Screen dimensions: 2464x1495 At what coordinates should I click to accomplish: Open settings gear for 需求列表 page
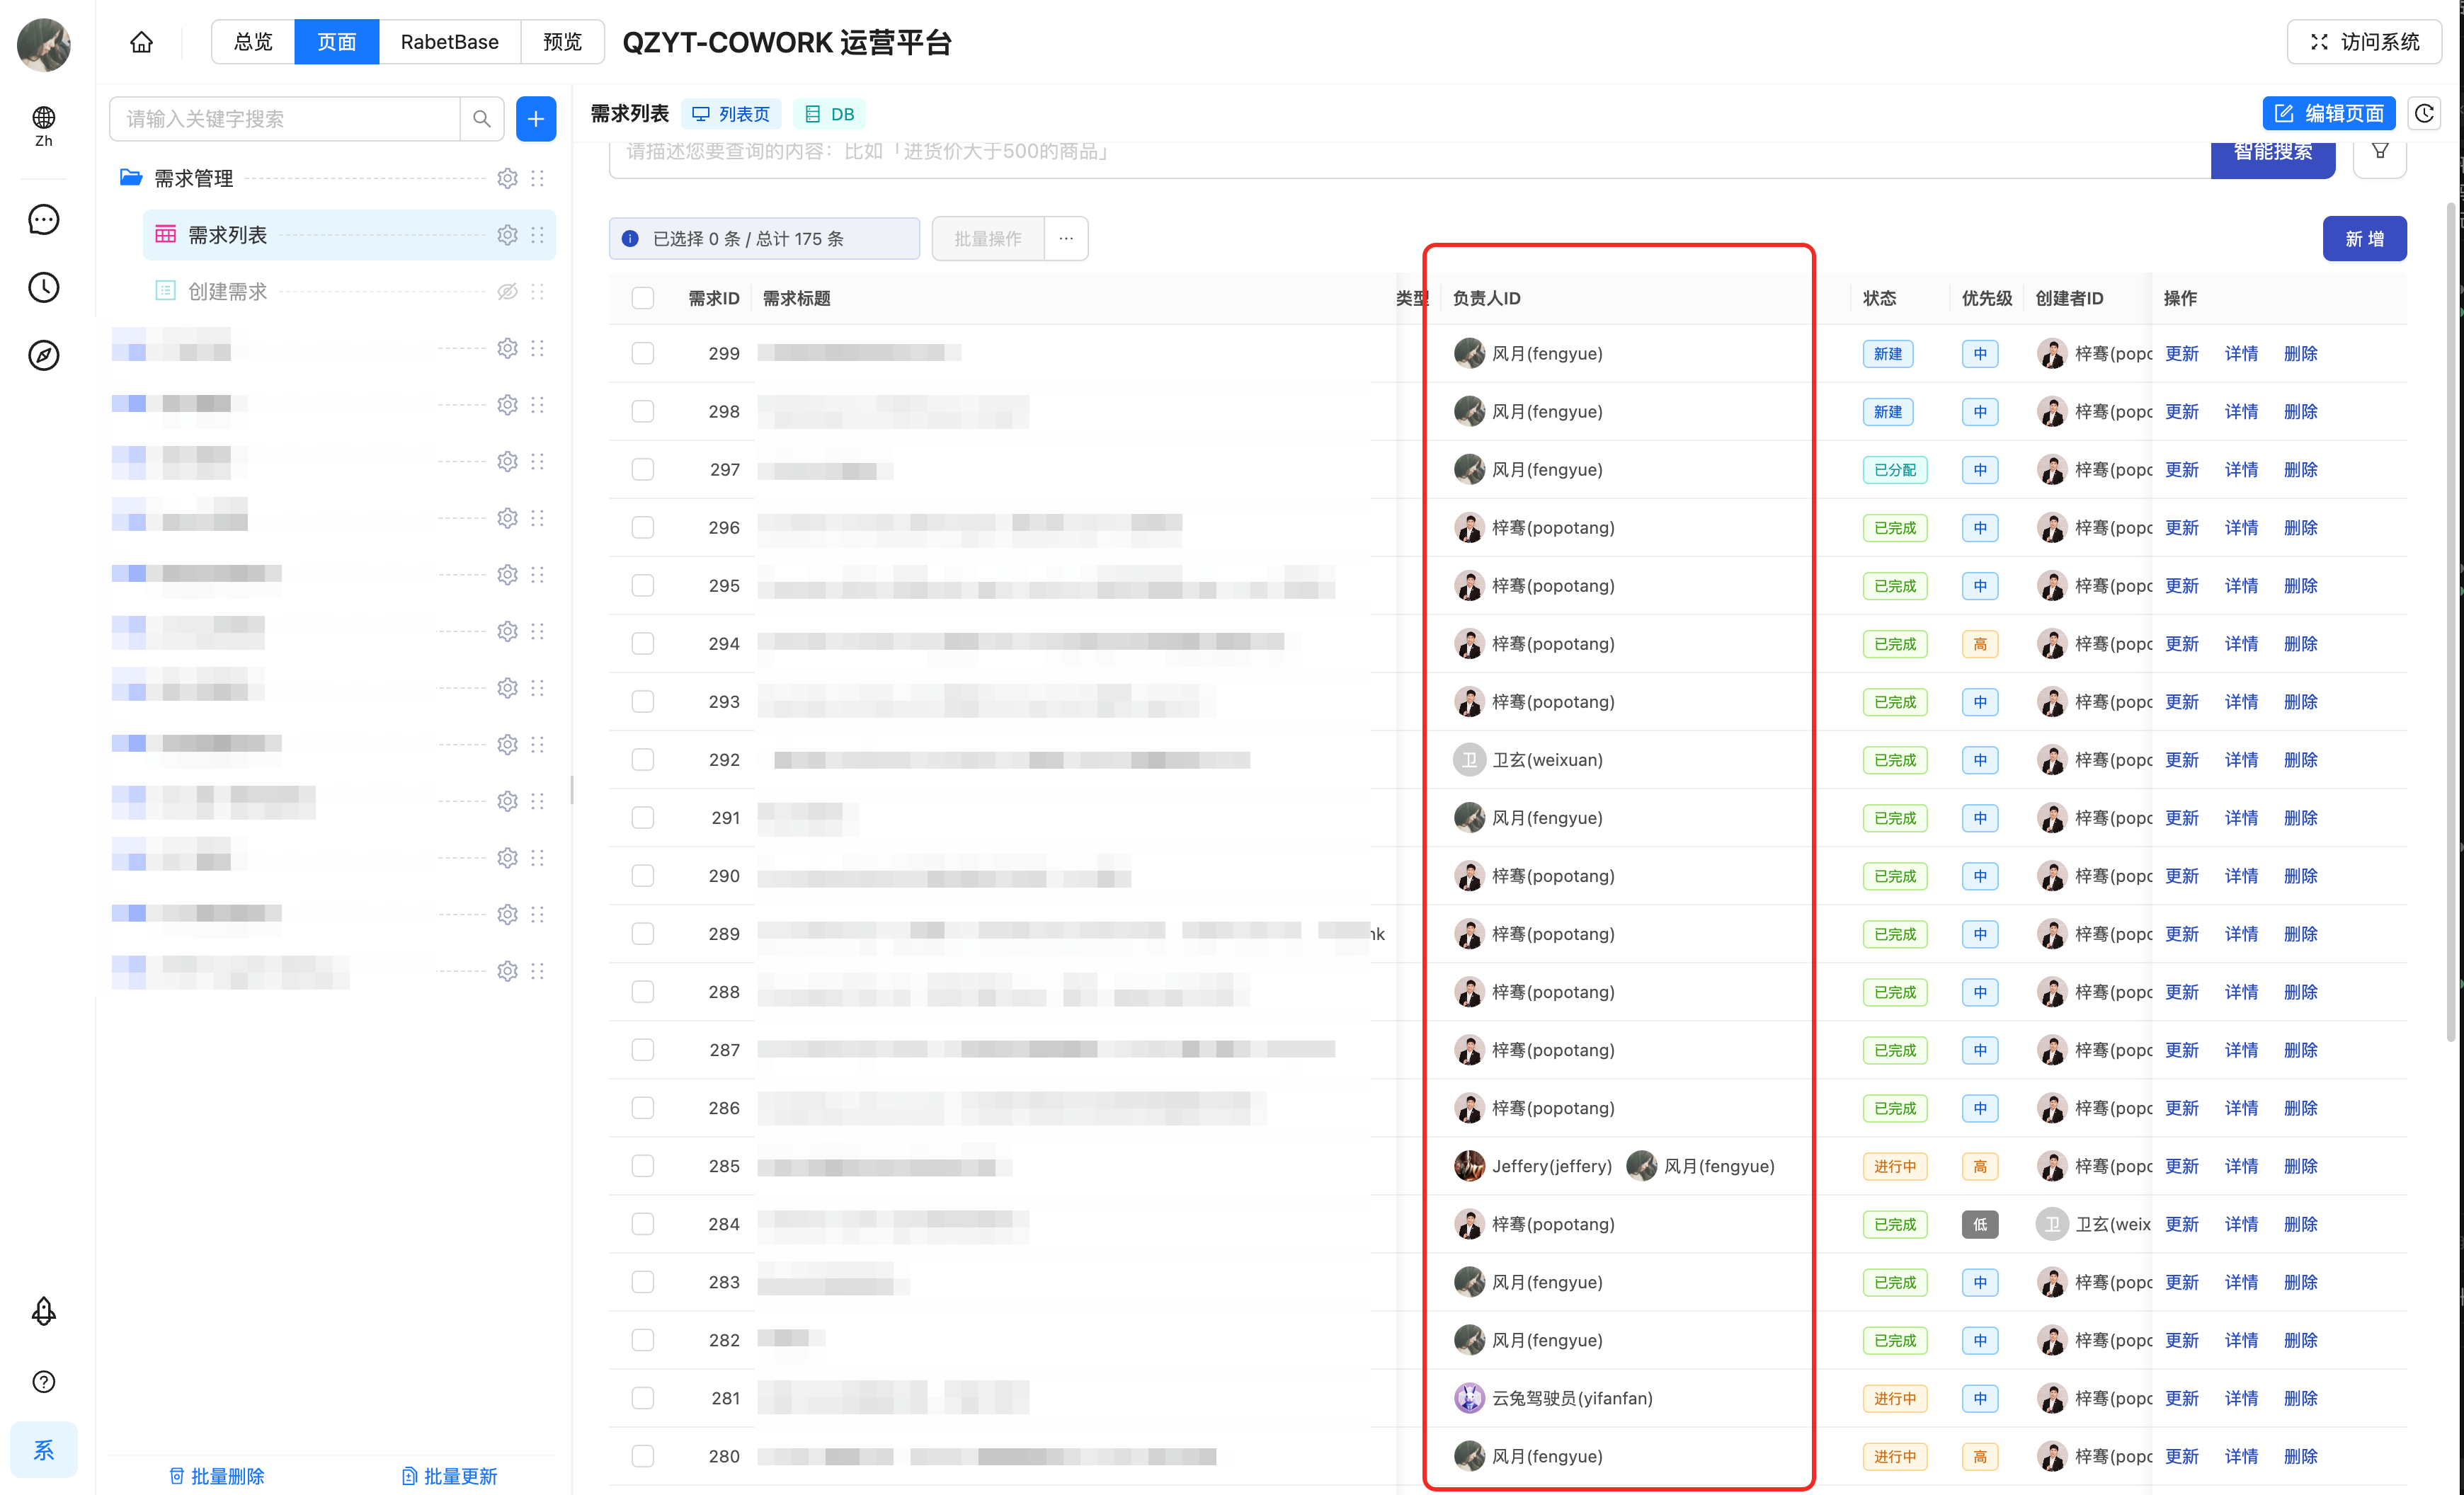tap(508, 235)
